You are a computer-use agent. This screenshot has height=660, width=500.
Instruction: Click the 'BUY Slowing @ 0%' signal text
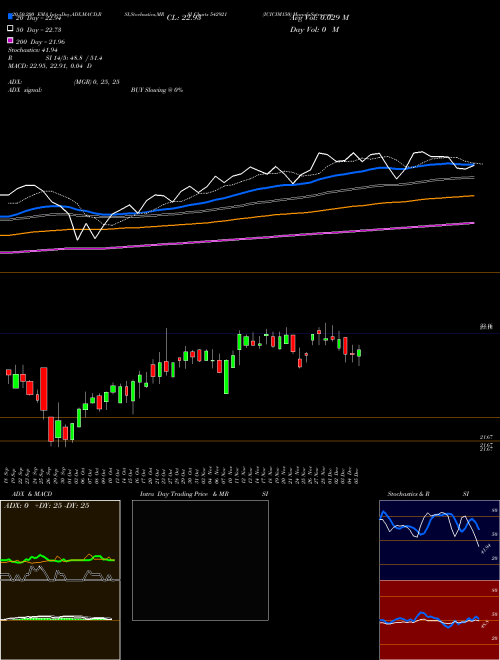pyautogui.click(x=157, y=90)
